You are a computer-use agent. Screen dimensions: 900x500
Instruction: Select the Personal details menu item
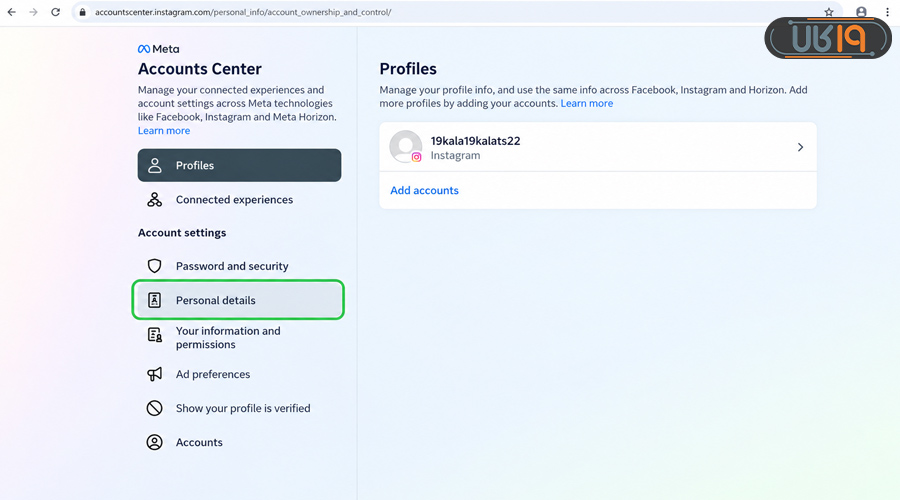tap(238, 300)
